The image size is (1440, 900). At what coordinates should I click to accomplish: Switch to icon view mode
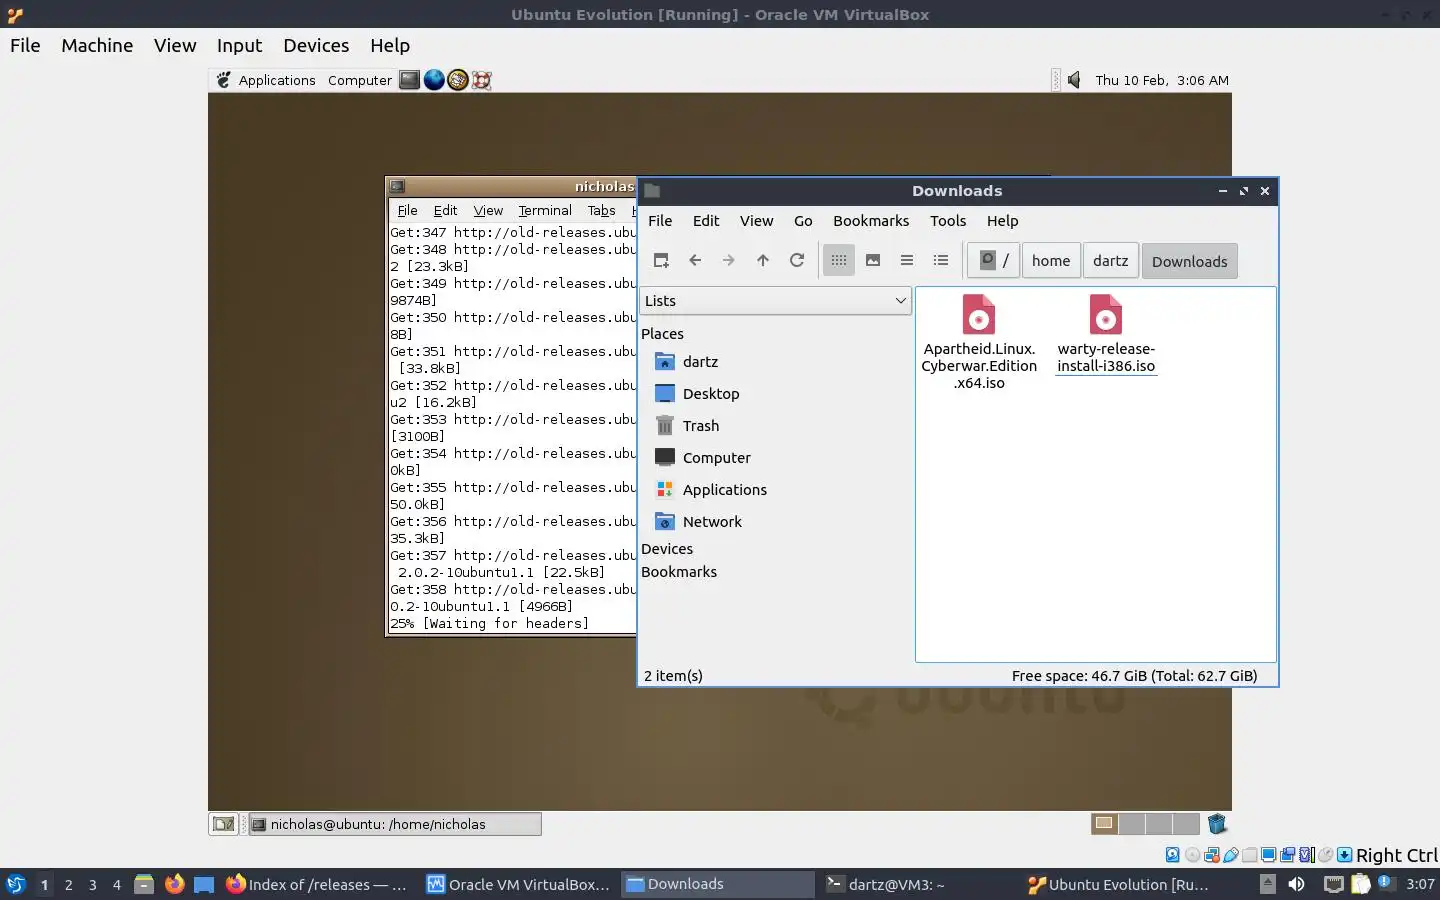tap(839, 261)
